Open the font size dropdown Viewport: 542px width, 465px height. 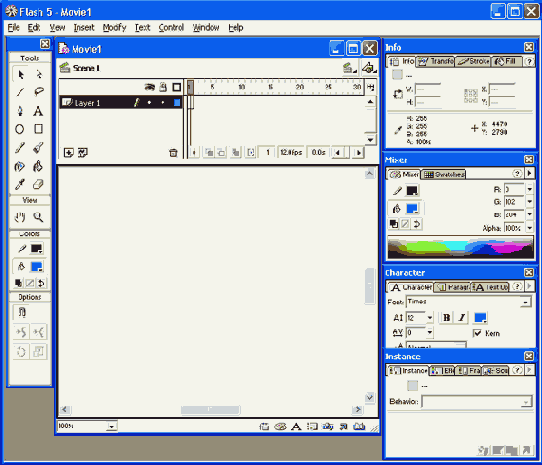(430, 317)
